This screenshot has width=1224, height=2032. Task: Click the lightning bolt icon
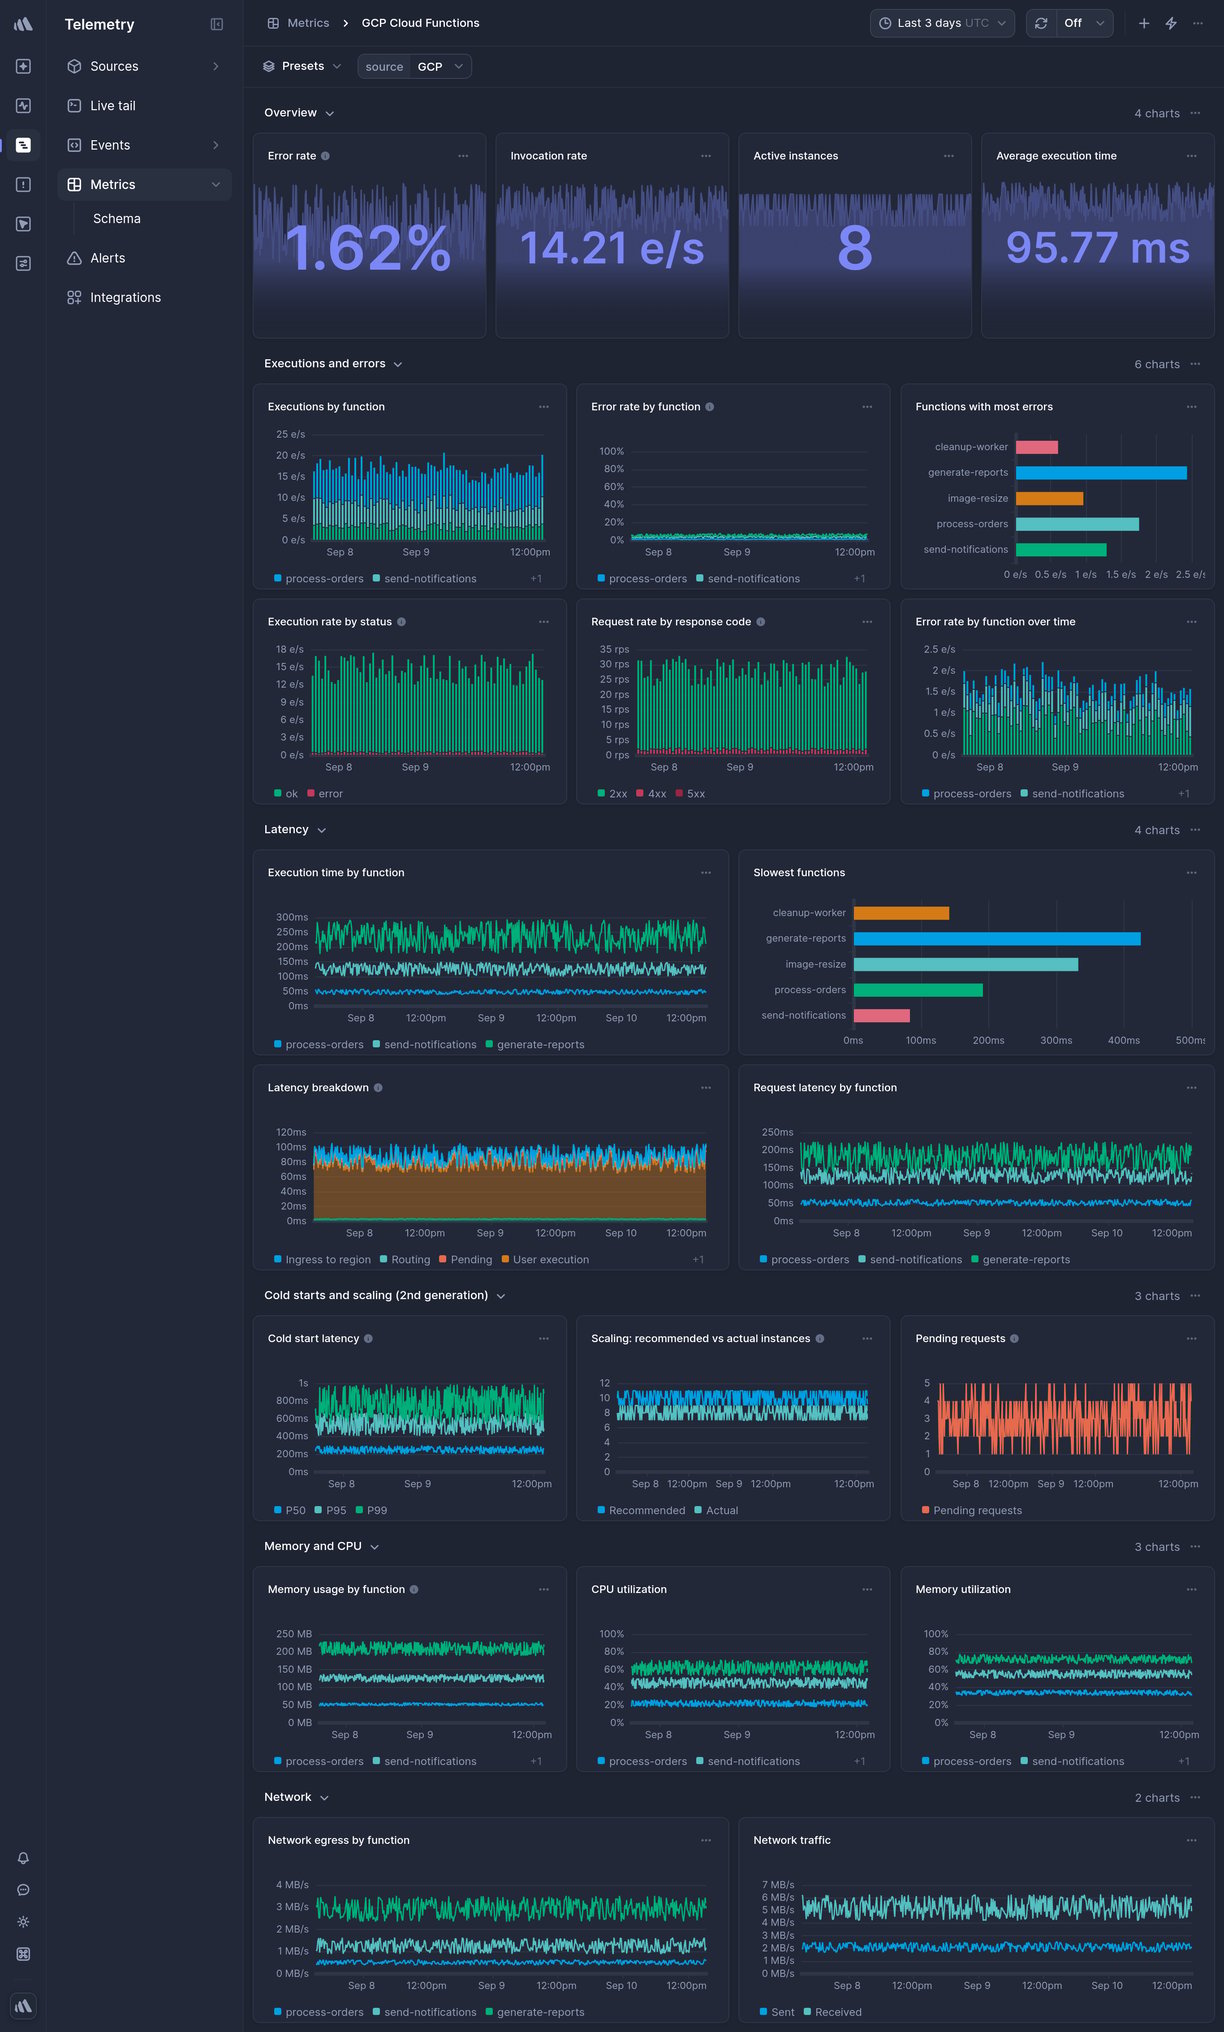coord(1171,23)
